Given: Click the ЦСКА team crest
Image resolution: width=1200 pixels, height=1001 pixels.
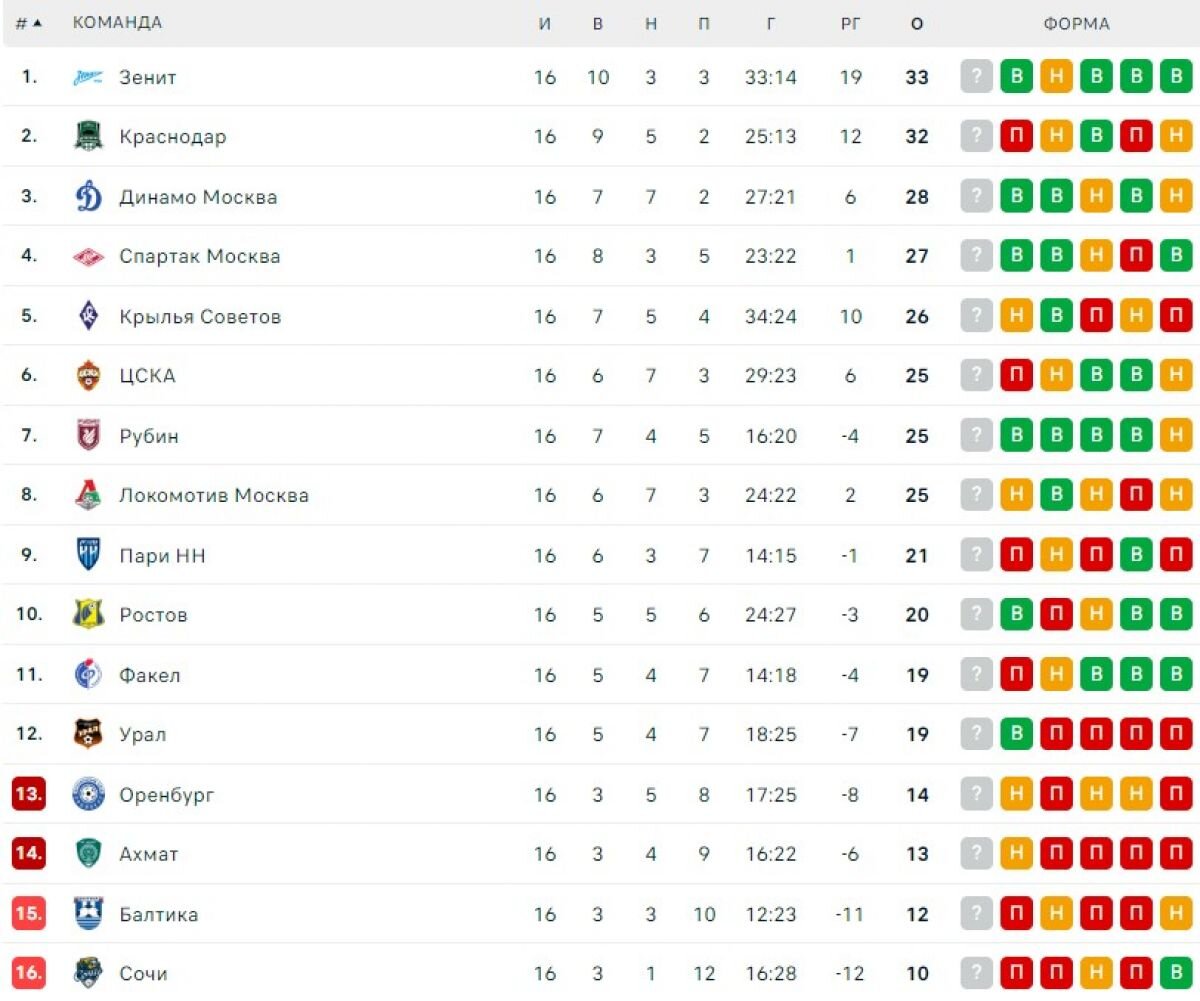Looking at the screenshot, I should tap(88, 375).
